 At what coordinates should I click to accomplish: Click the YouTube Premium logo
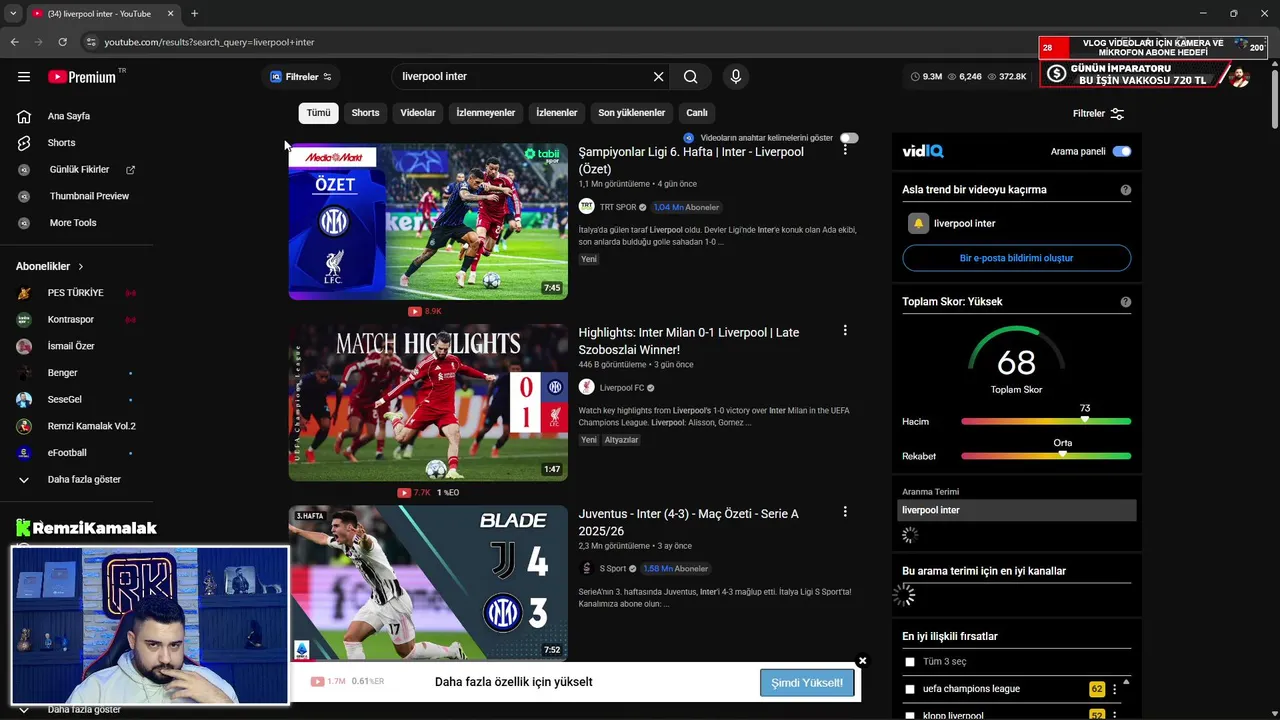82,77
